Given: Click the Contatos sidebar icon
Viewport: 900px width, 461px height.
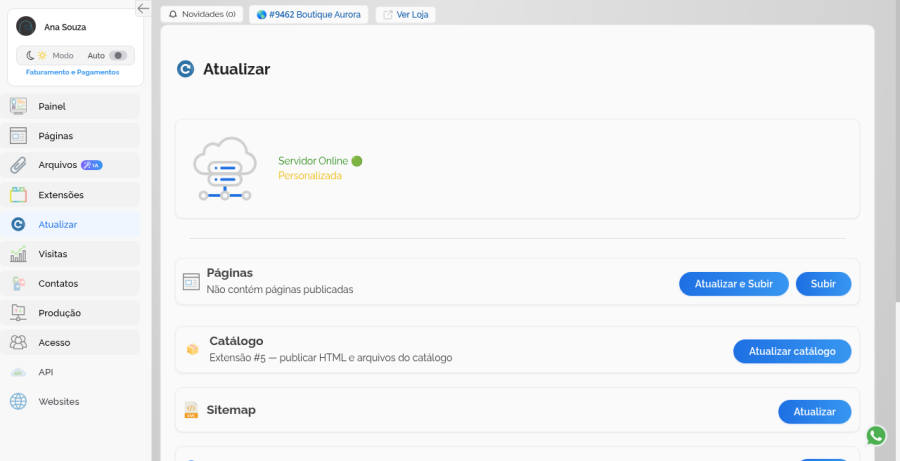Looking at the screenshot, I should (x=18, y=284).
